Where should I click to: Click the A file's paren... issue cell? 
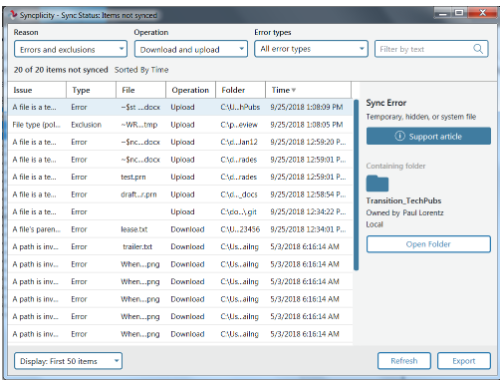(37, 229)
